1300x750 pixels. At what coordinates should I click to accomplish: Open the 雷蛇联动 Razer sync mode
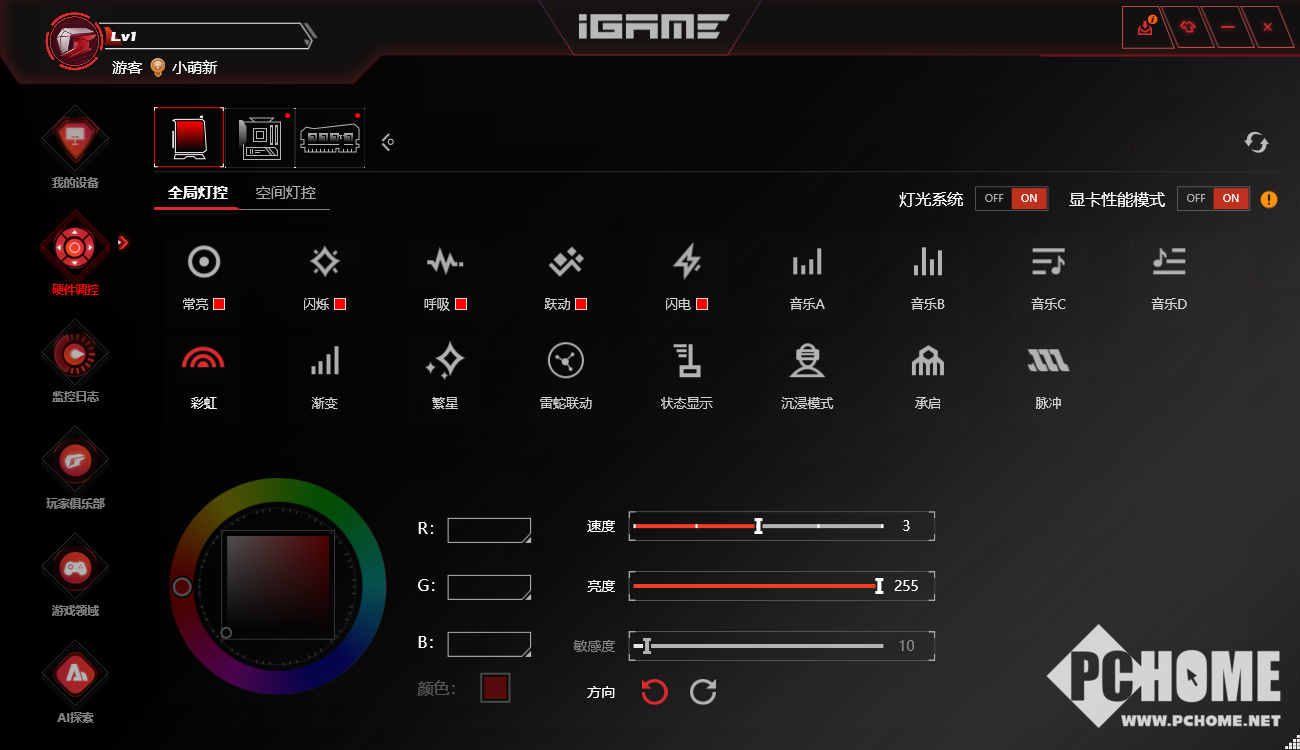[565, 360]
